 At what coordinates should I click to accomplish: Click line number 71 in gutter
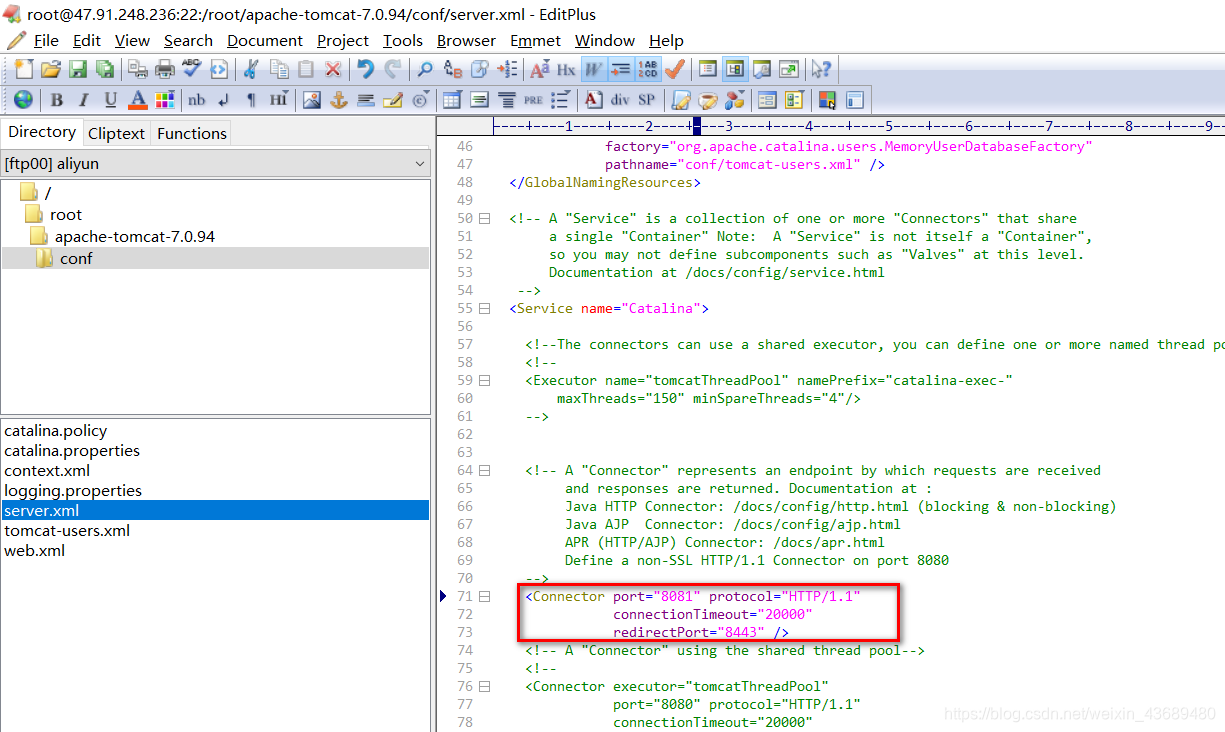(464, 596)
